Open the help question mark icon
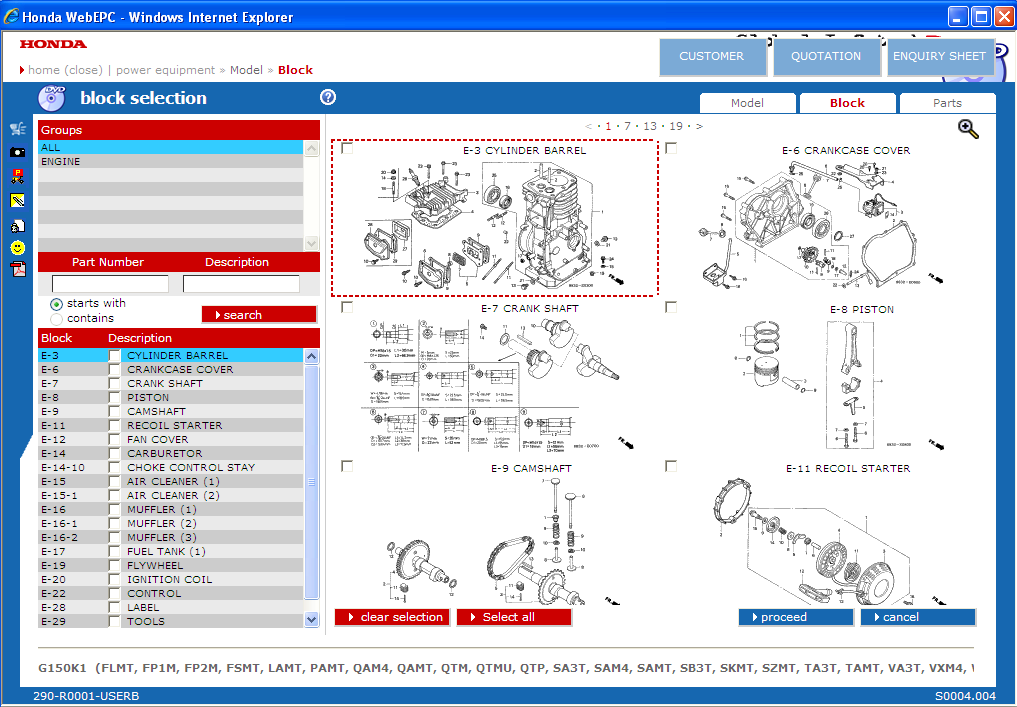Screen dimensions: 1017x707 (328, 97)
